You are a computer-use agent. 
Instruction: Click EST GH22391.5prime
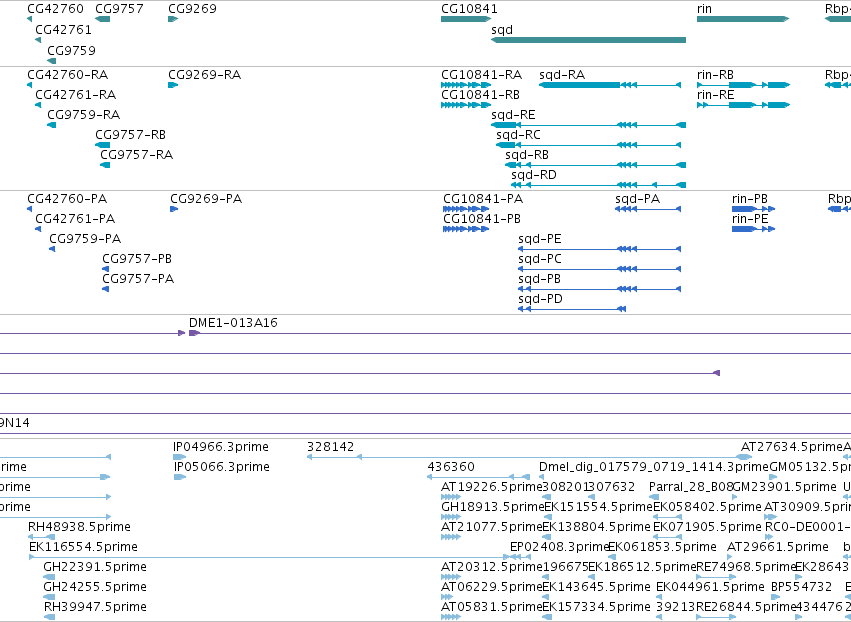[x=94, y=567]
